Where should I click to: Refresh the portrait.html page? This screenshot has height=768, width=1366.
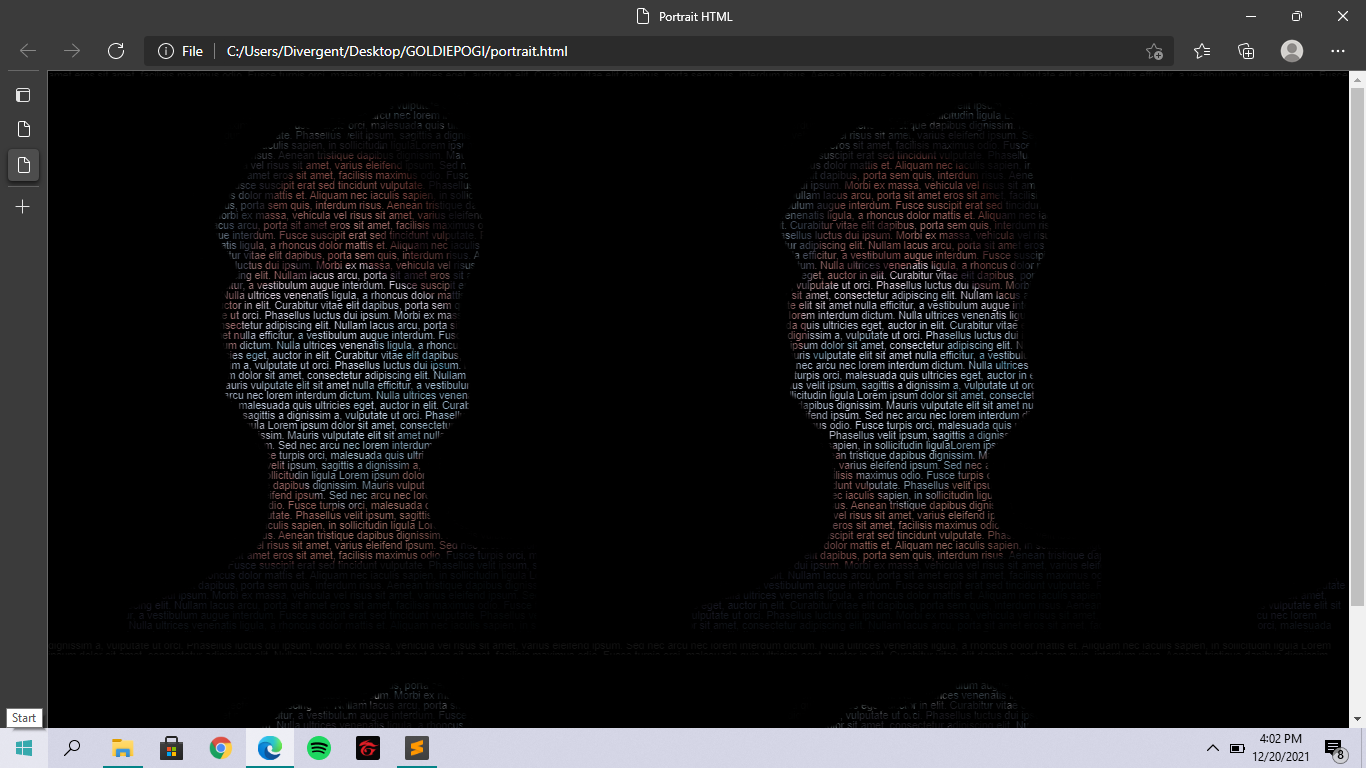pos(116,51)
